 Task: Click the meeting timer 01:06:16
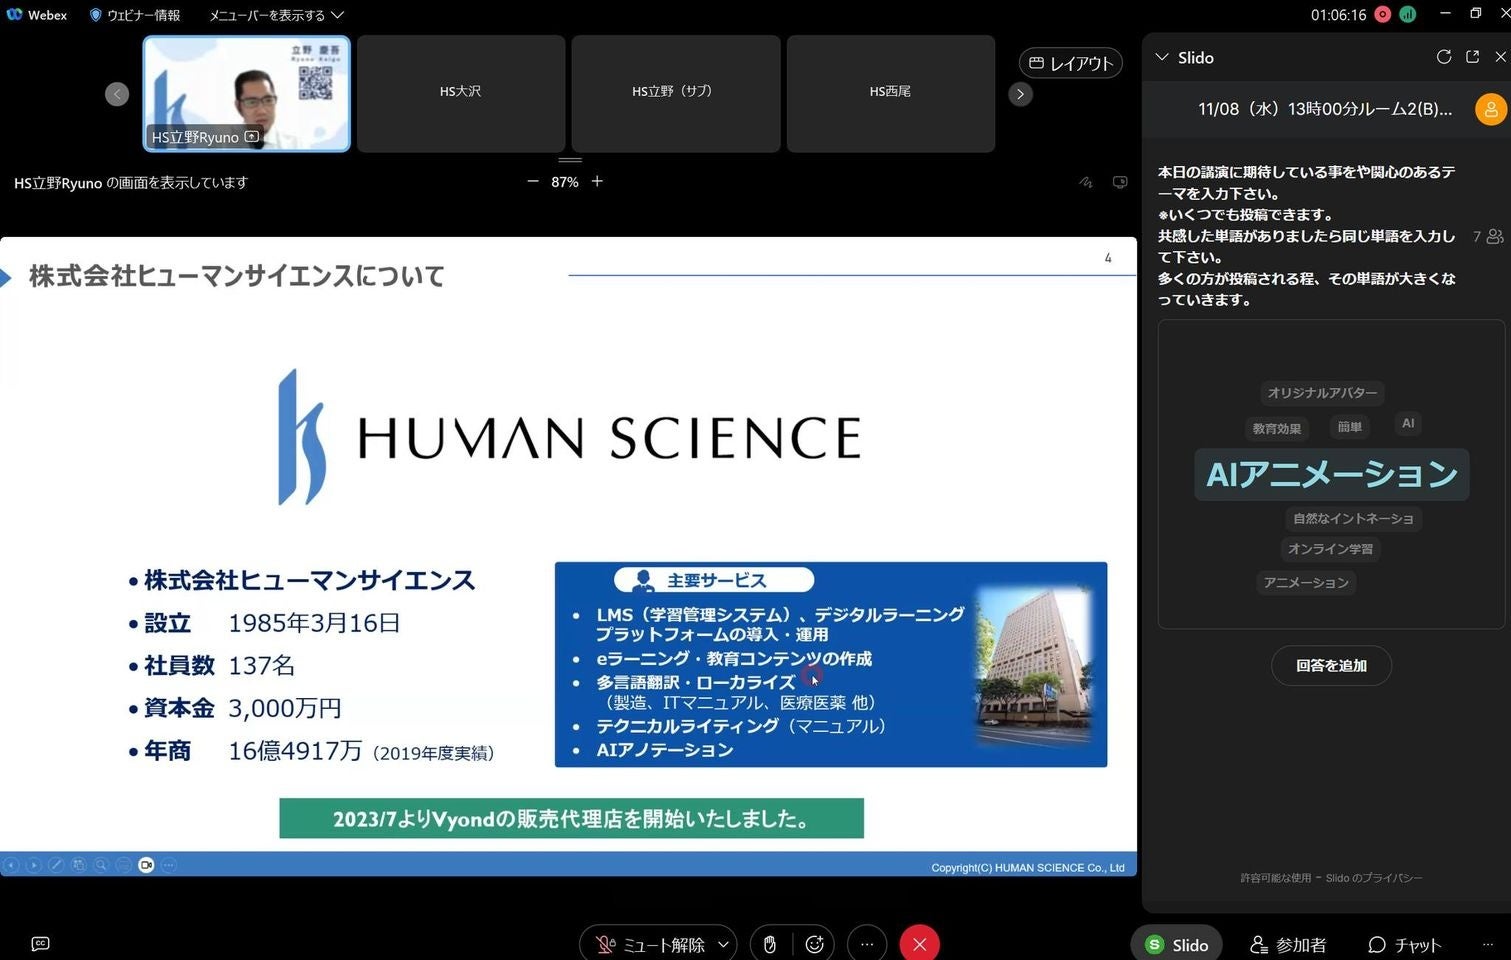point(1338,15)
